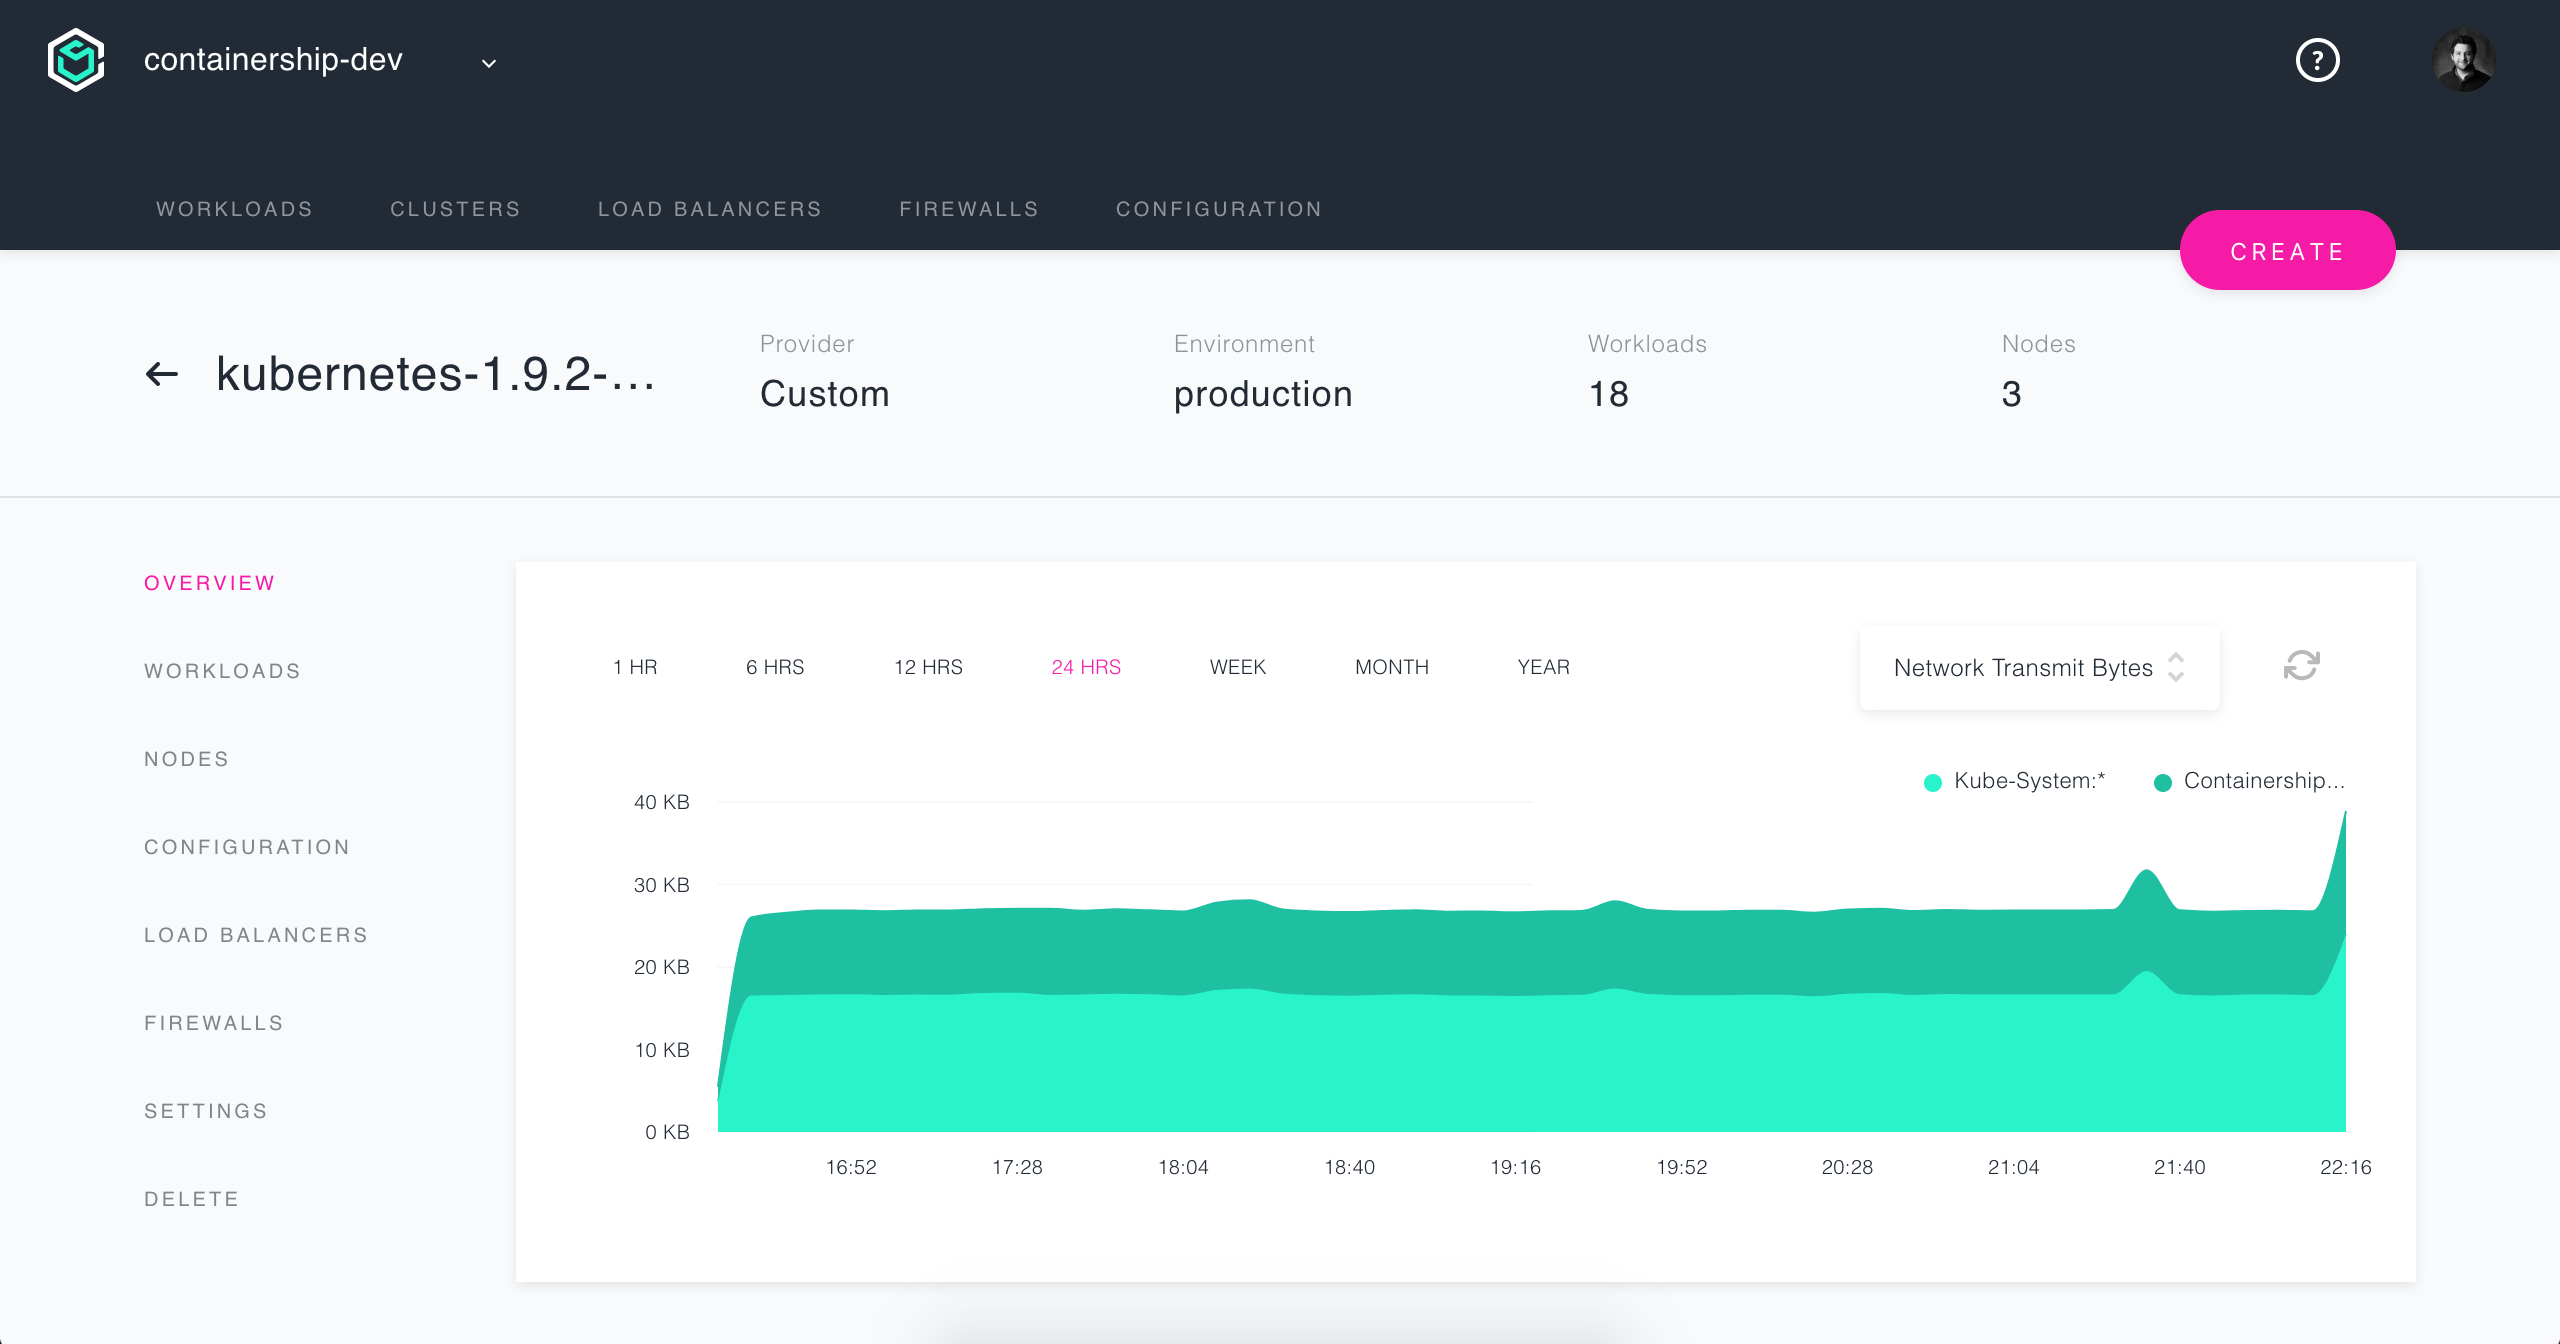Expand the containership-dev organization chevron
This screenshot has width=2560, height=1344.
[x=489, y=63]
